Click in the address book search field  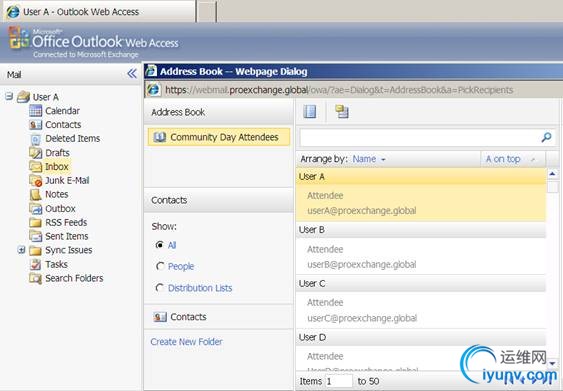pyautogui.click(x=419, y=138)
